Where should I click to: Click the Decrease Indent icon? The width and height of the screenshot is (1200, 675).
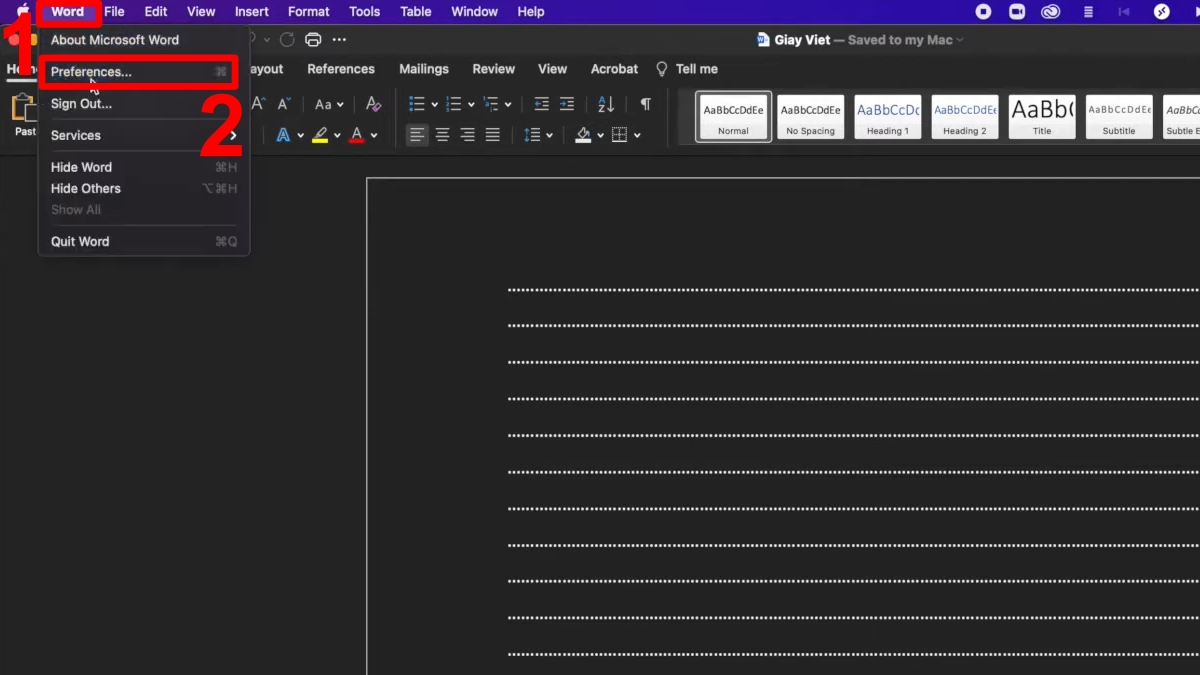(x=542, y=104)
